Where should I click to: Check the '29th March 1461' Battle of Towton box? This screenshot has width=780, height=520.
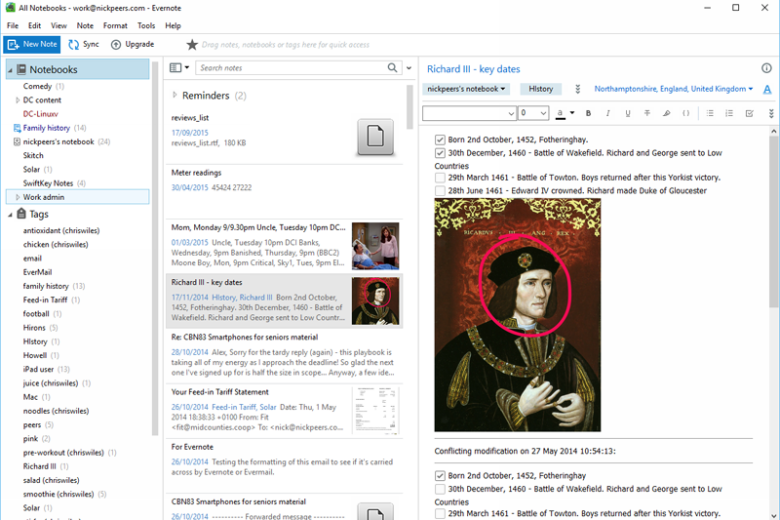tap(440, 178)
